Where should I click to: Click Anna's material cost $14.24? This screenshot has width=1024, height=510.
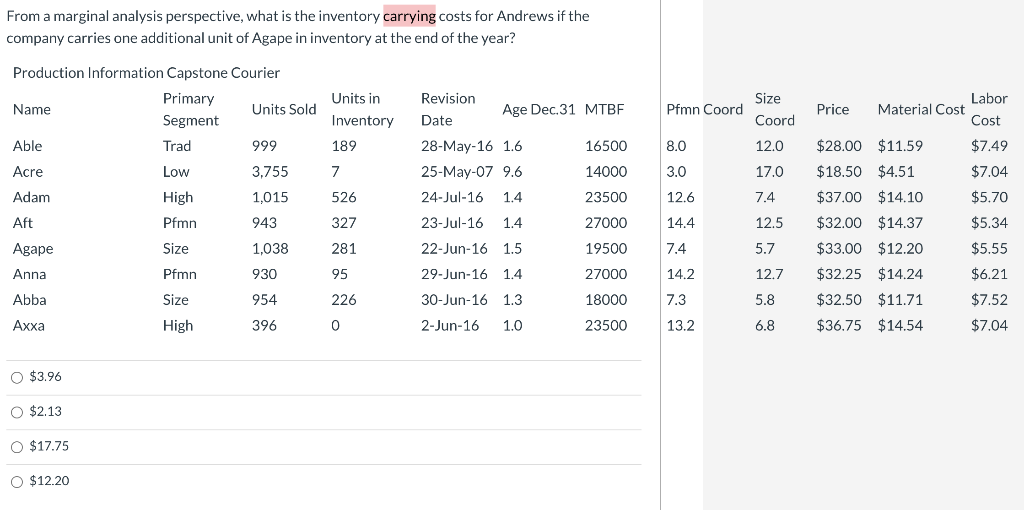tap(901, 274)
